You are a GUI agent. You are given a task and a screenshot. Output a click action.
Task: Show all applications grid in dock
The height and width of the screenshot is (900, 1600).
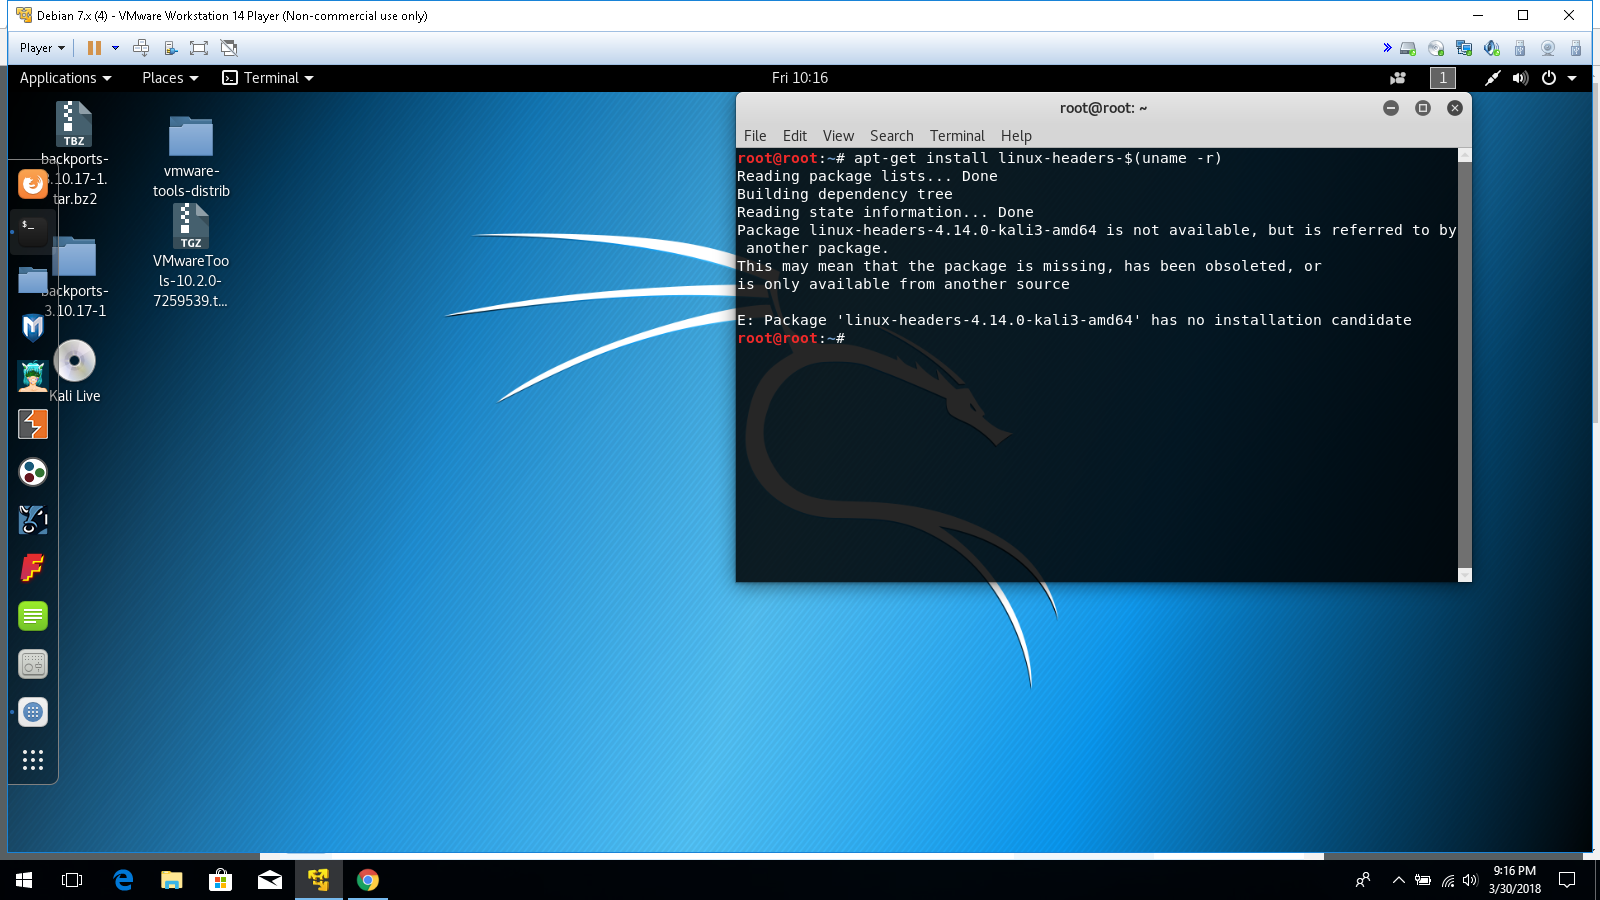click(33, 760)
